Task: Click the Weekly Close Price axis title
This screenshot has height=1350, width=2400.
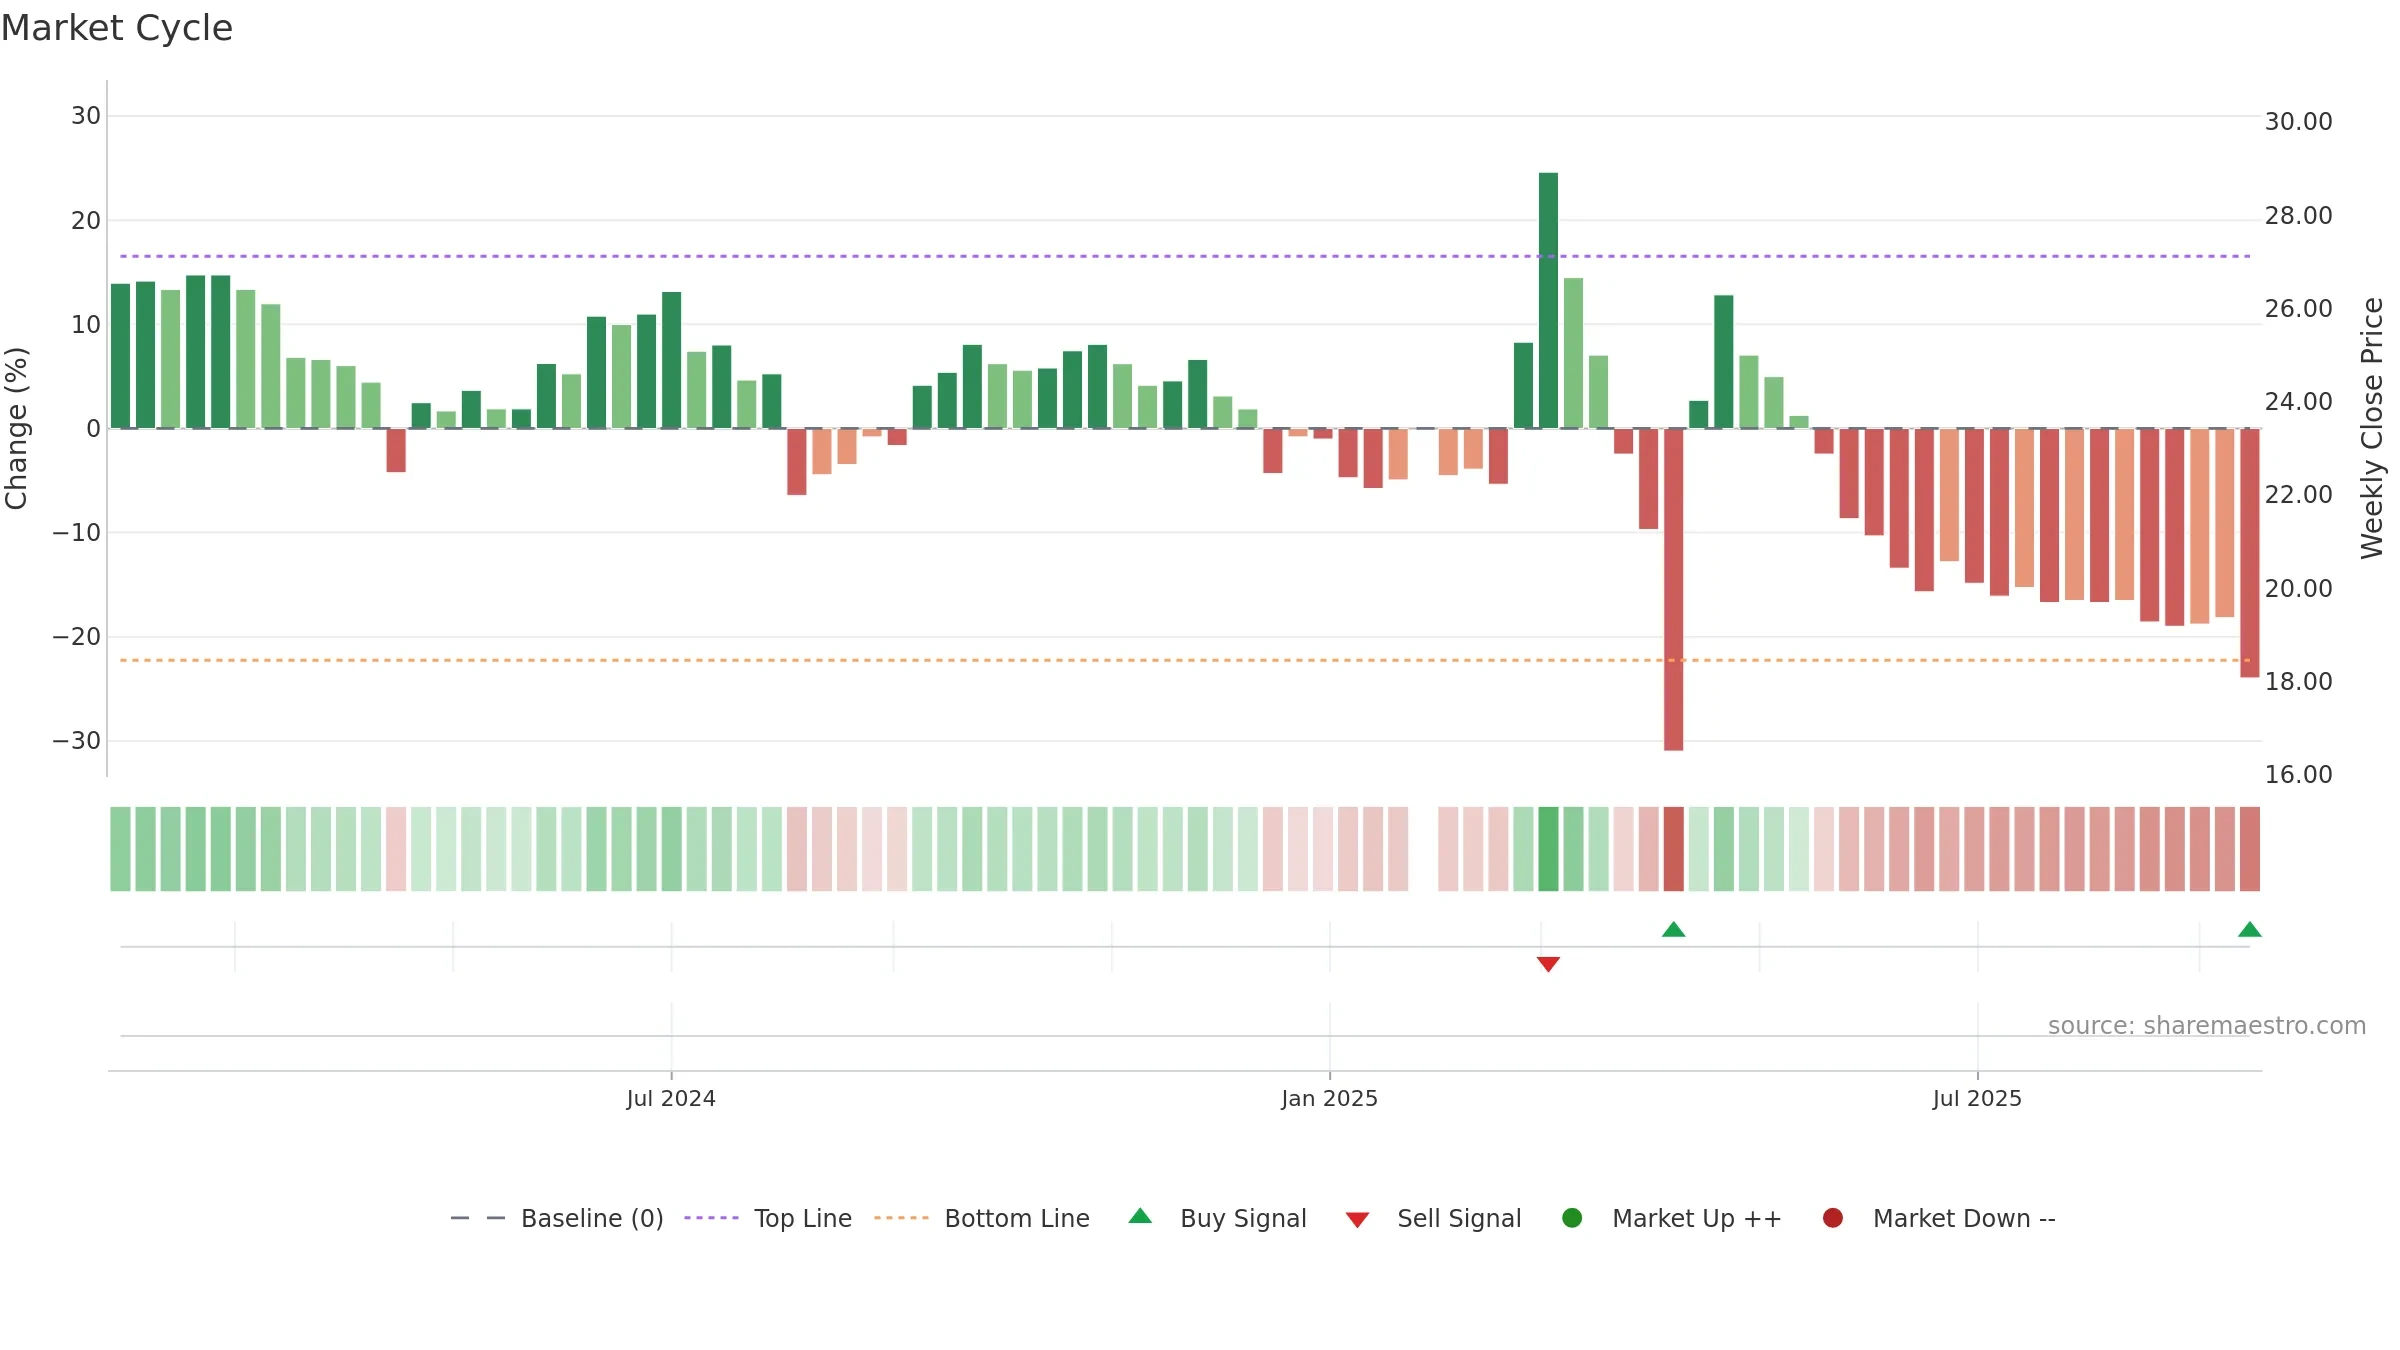Action: click(2372, 428)
